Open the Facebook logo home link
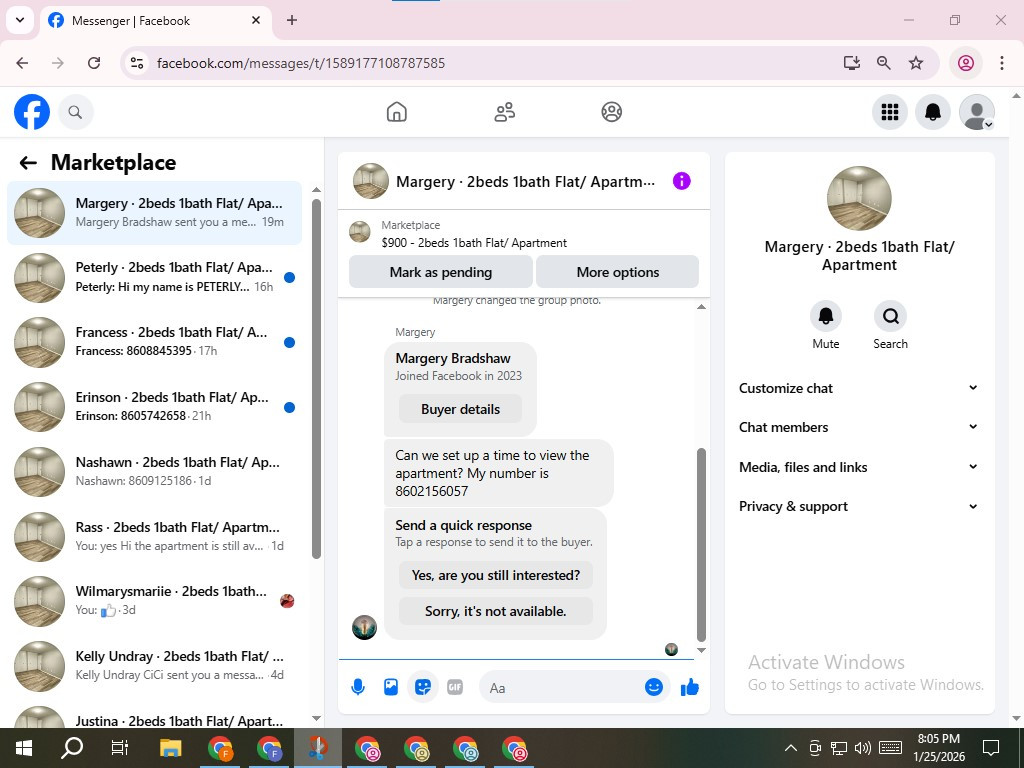Image resolution: width=1024 pixels, height=768 pixels. click(x=32, y=112)
